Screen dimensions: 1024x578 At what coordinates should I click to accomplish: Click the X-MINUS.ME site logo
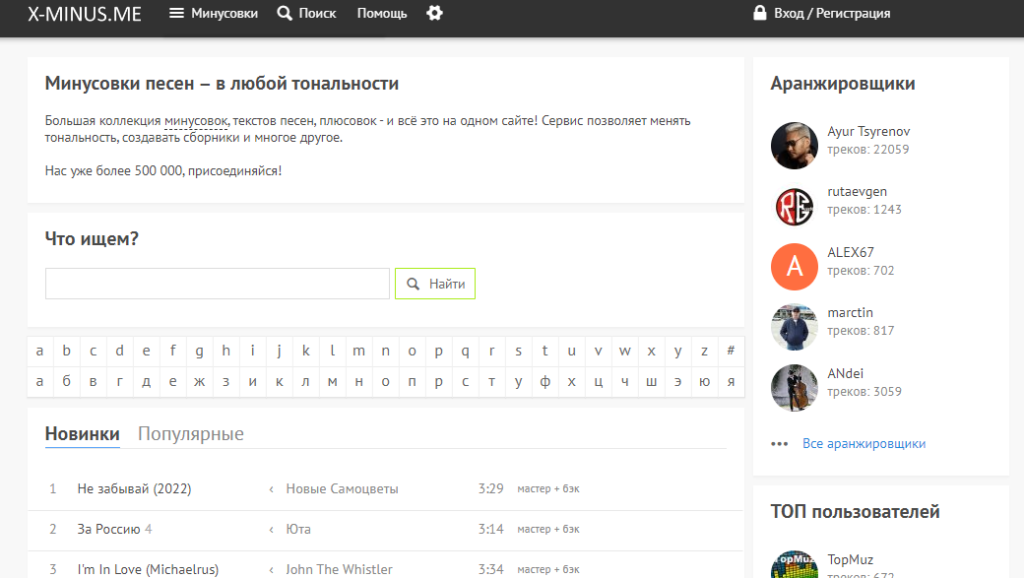pos(84,14)
